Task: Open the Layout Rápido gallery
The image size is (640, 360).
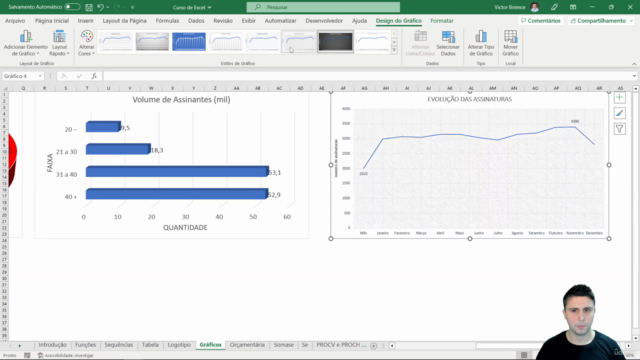Action: click(x=59, y=43)
